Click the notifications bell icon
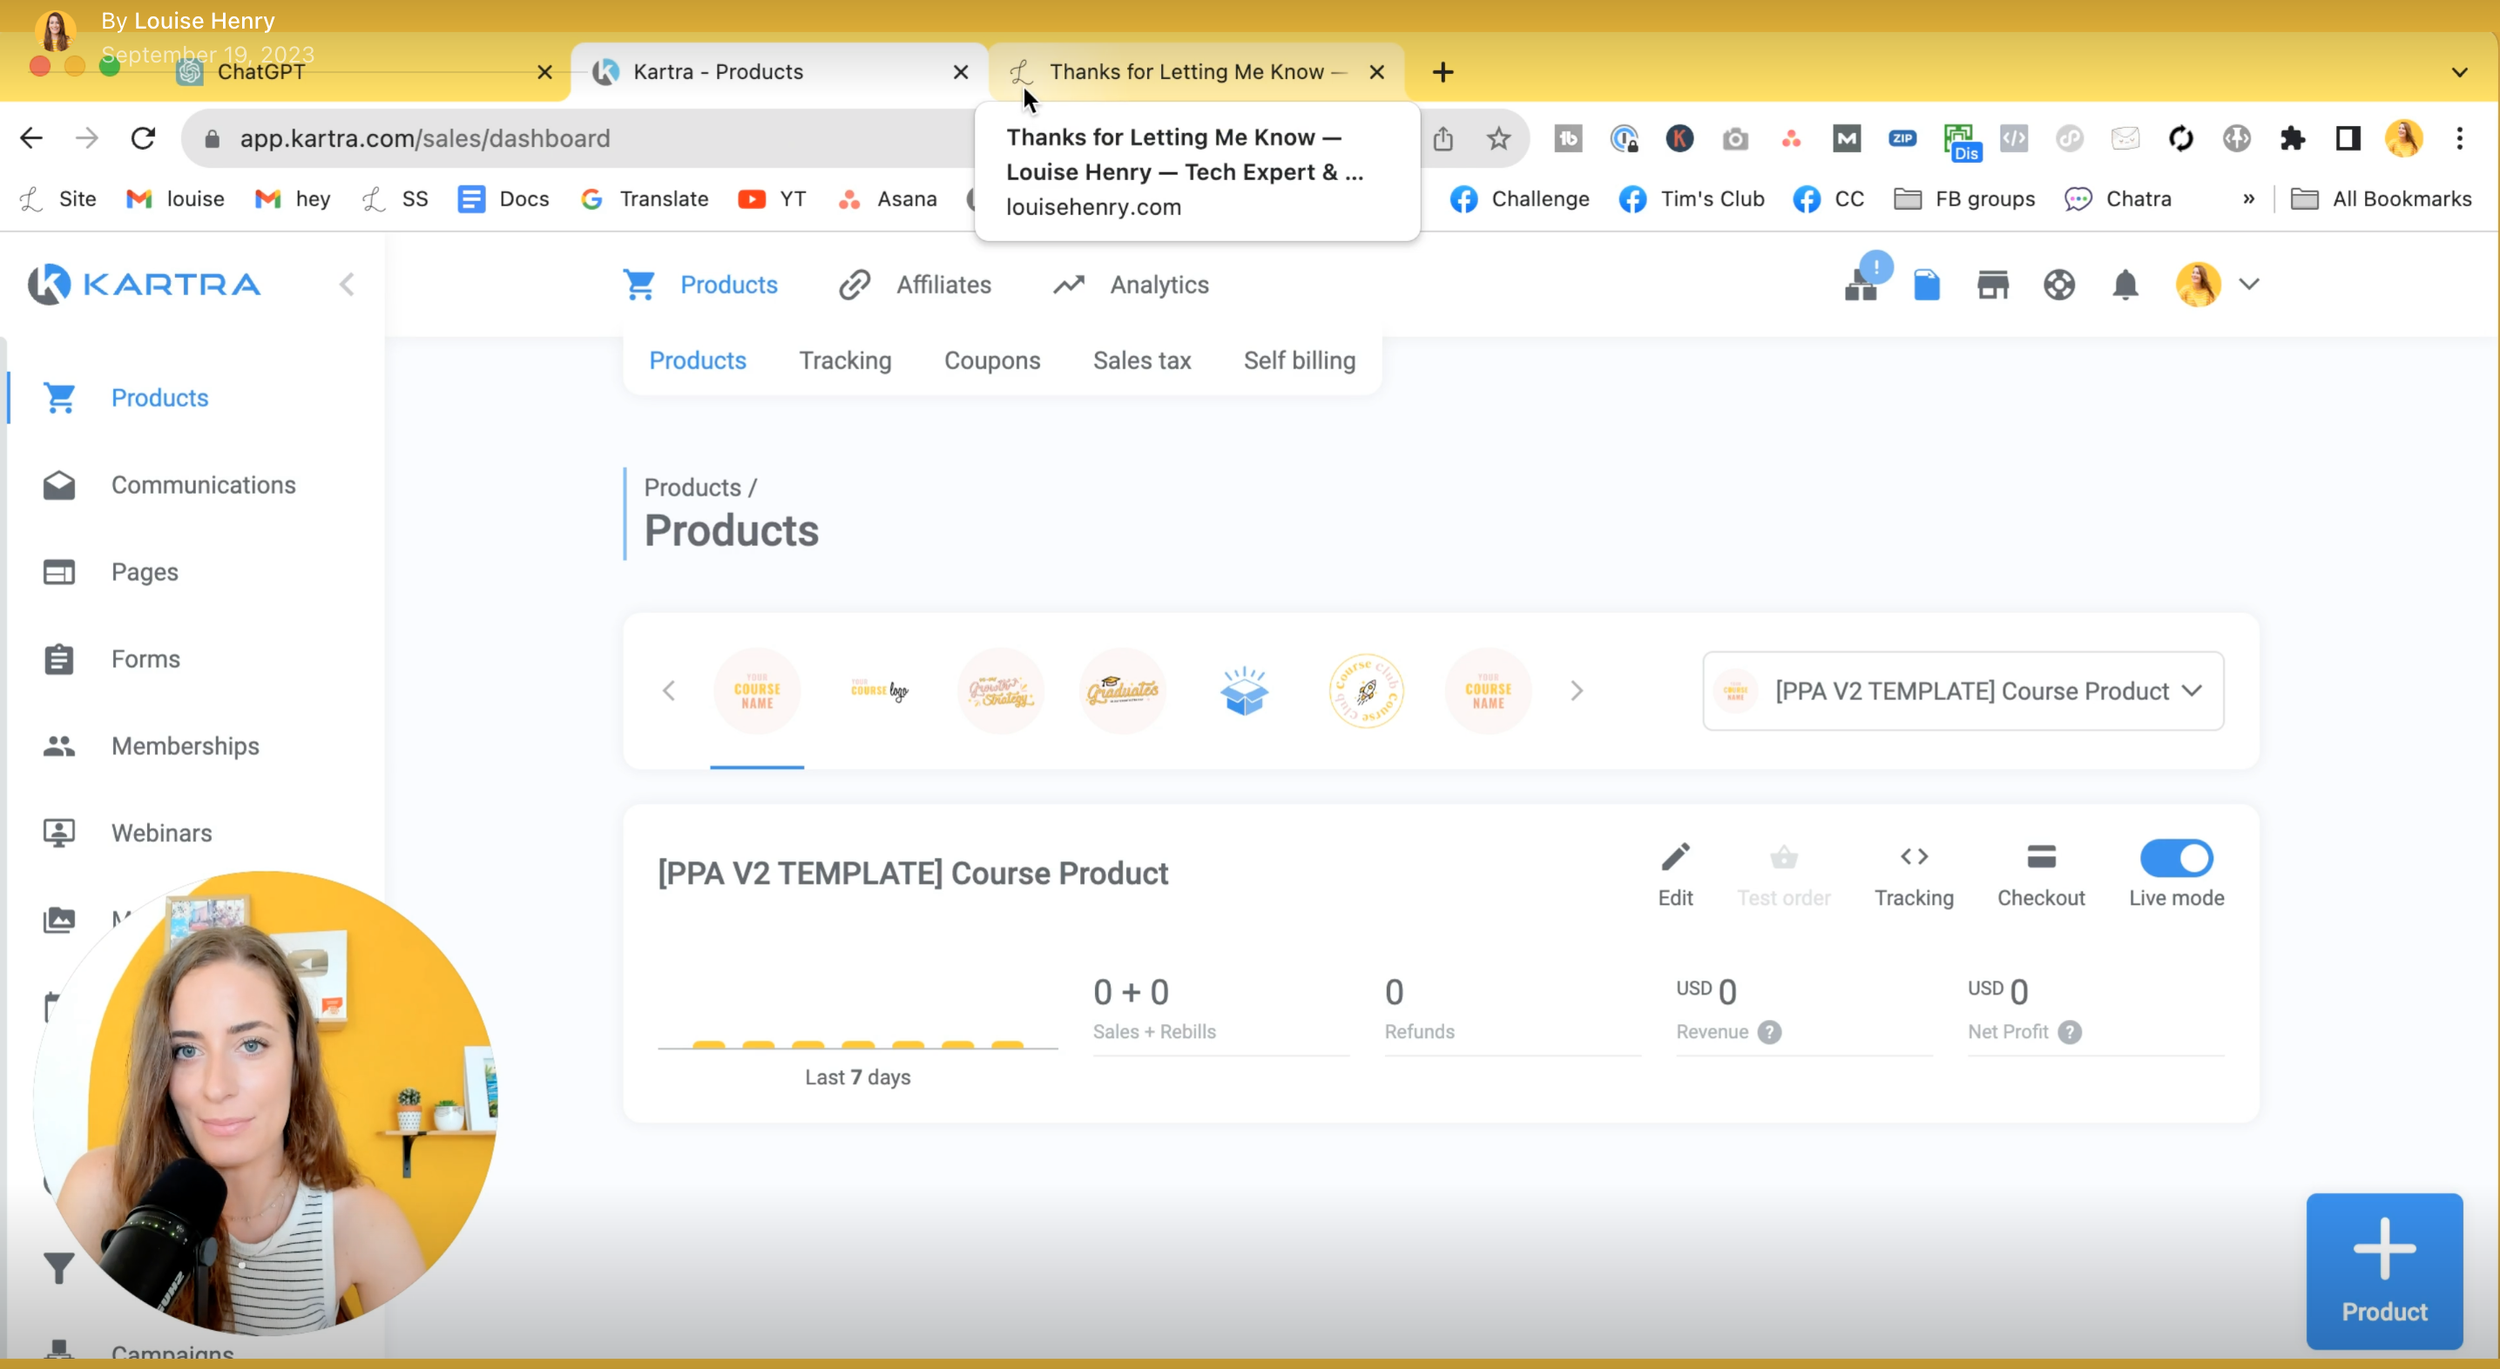 2125,285
